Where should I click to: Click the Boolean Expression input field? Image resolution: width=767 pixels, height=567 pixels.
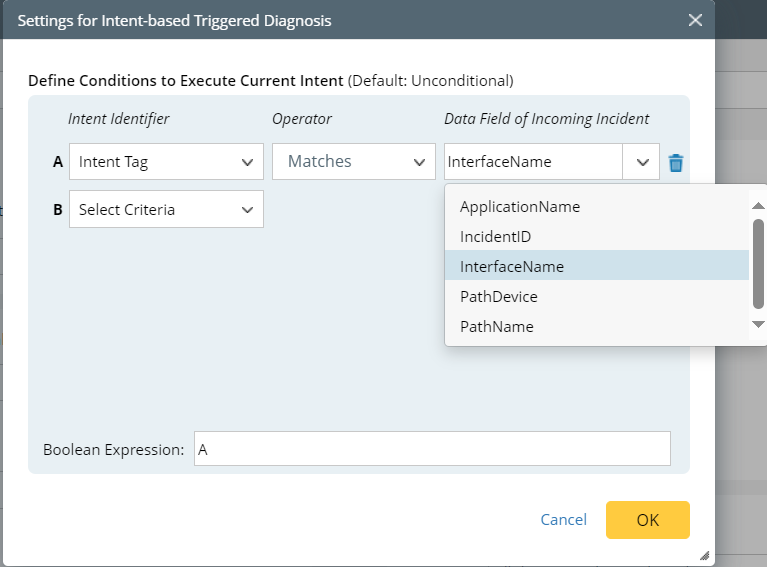tap(432, 449)
